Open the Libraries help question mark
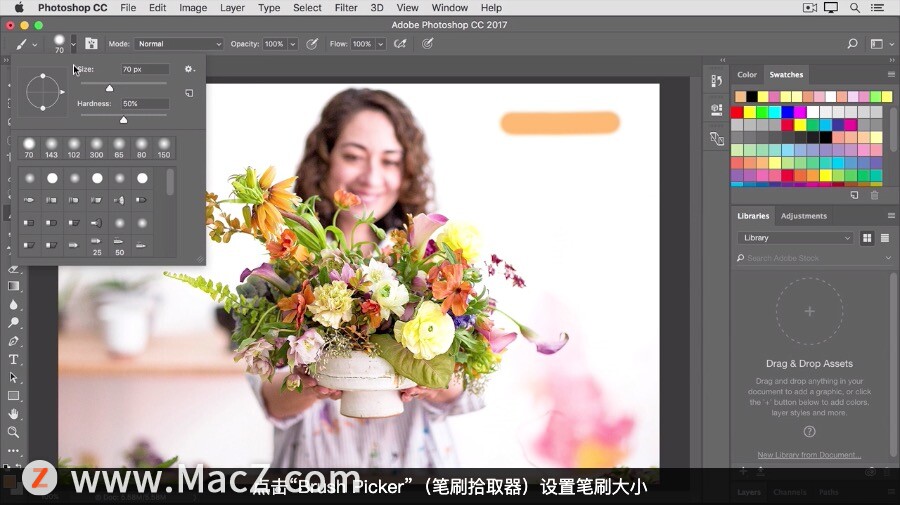 pos(809,432)
